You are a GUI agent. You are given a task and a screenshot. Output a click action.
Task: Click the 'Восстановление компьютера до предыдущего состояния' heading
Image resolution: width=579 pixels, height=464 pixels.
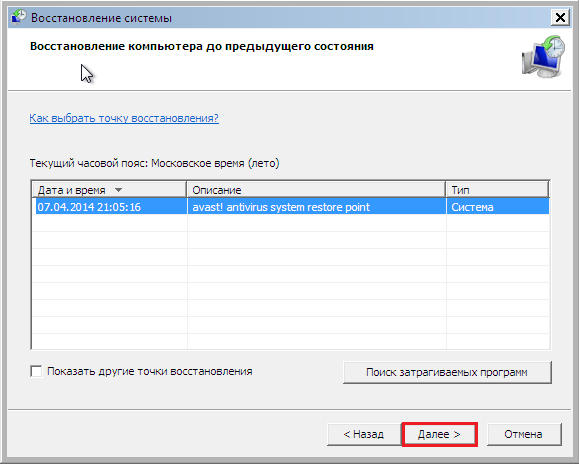tap(202, 47)
